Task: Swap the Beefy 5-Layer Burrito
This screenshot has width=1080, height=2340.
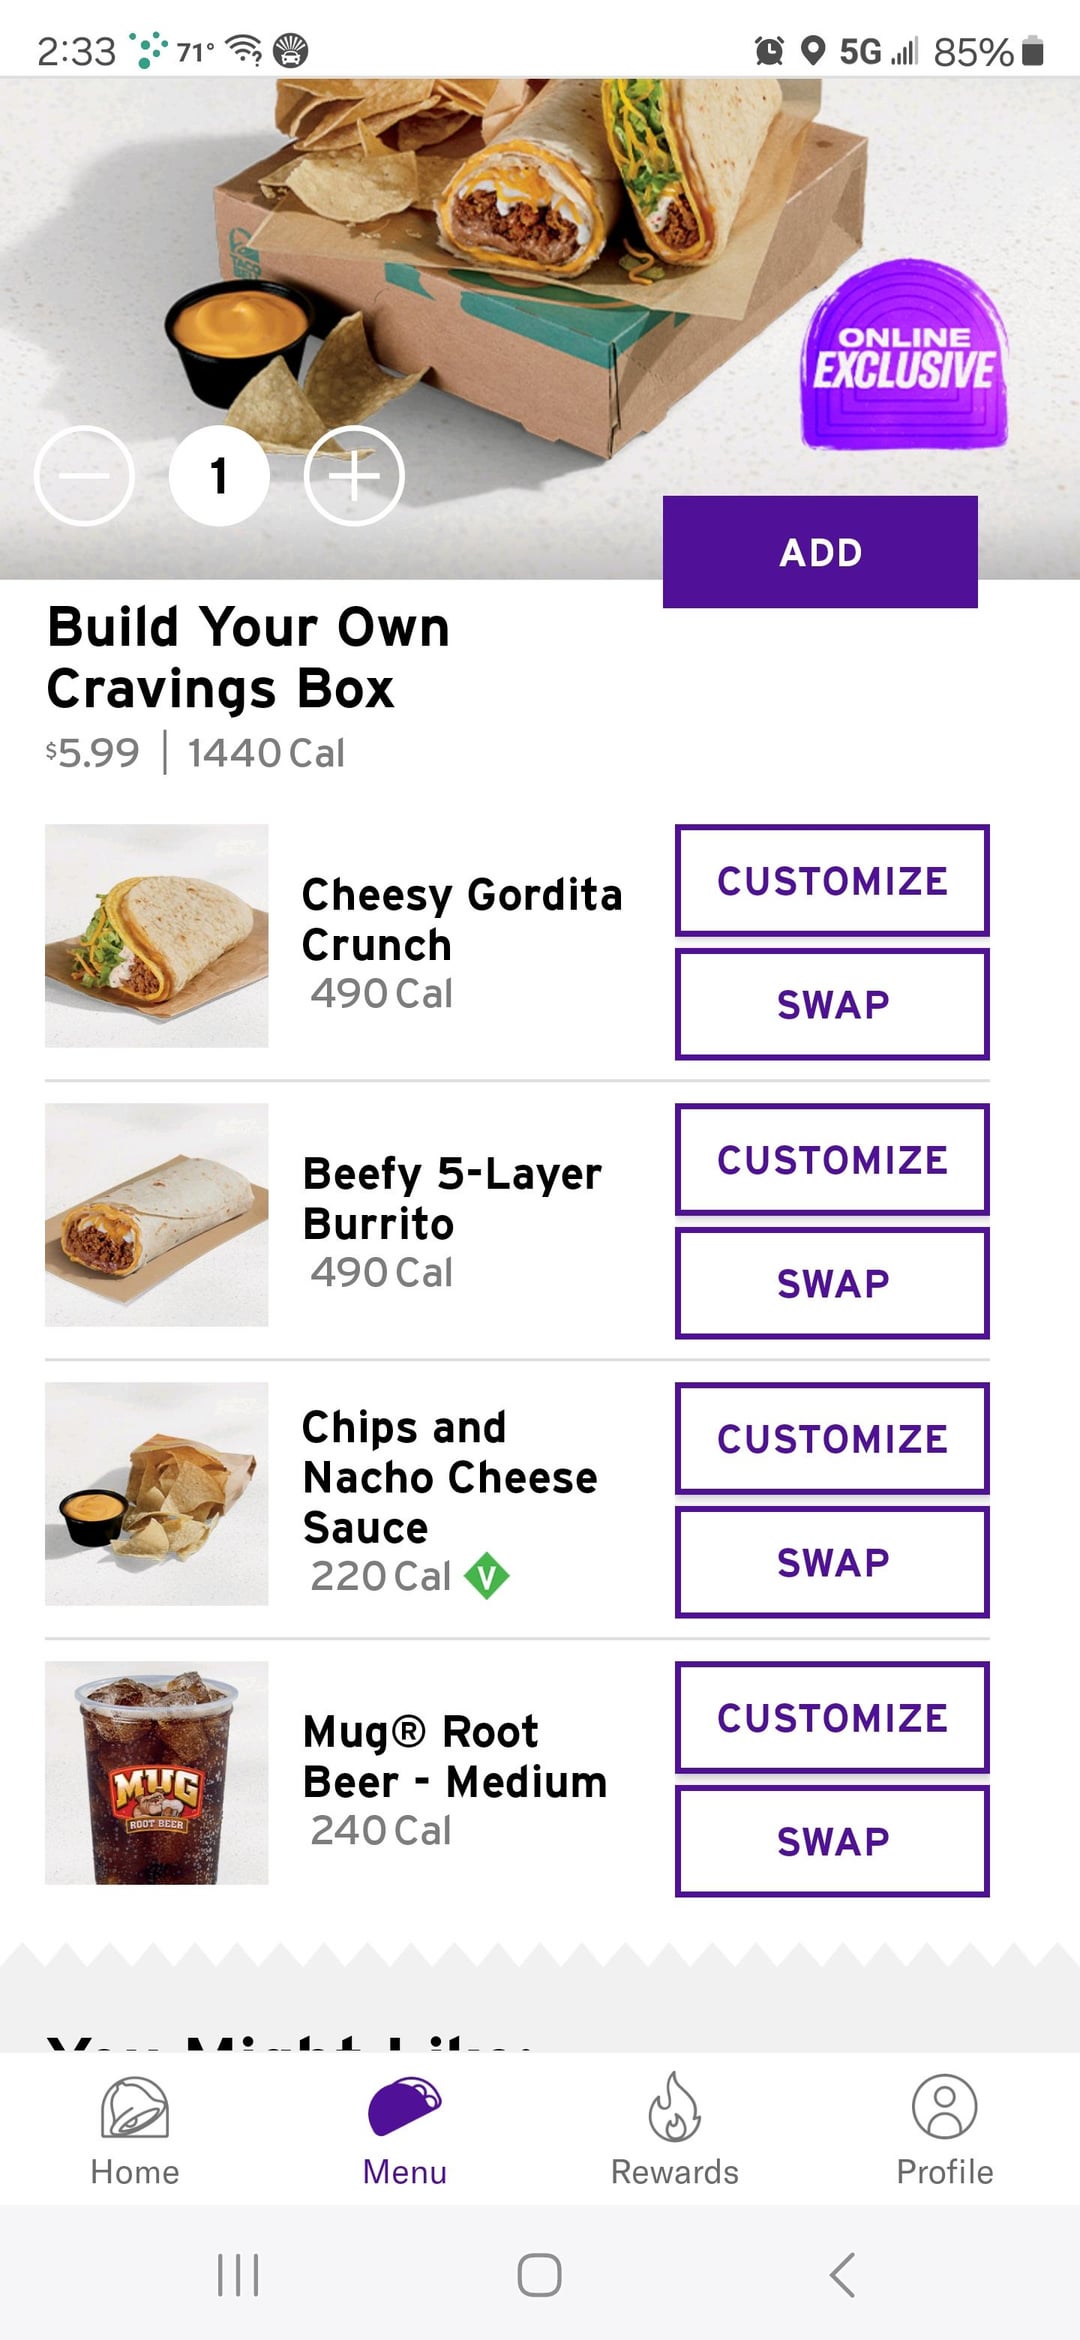Action: click(832, 1283)
